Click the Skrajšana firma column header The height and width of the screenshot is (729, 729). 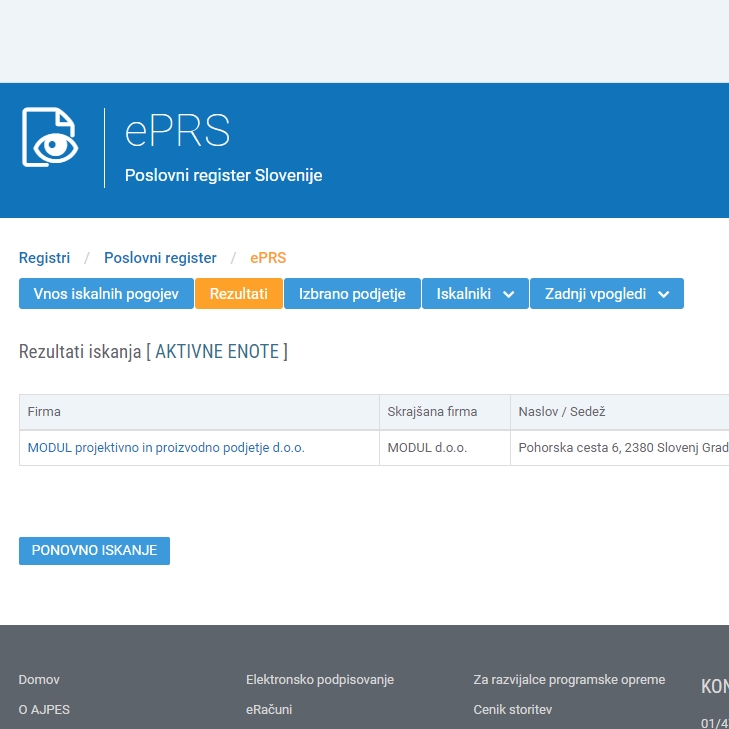[445, 412]
